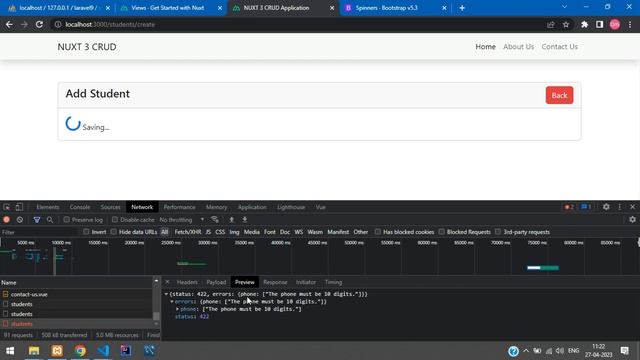This screenshot has height=360, width=640.
Task: Toggle Hide data URLs checkbox
Action: (x=113, y=232)
